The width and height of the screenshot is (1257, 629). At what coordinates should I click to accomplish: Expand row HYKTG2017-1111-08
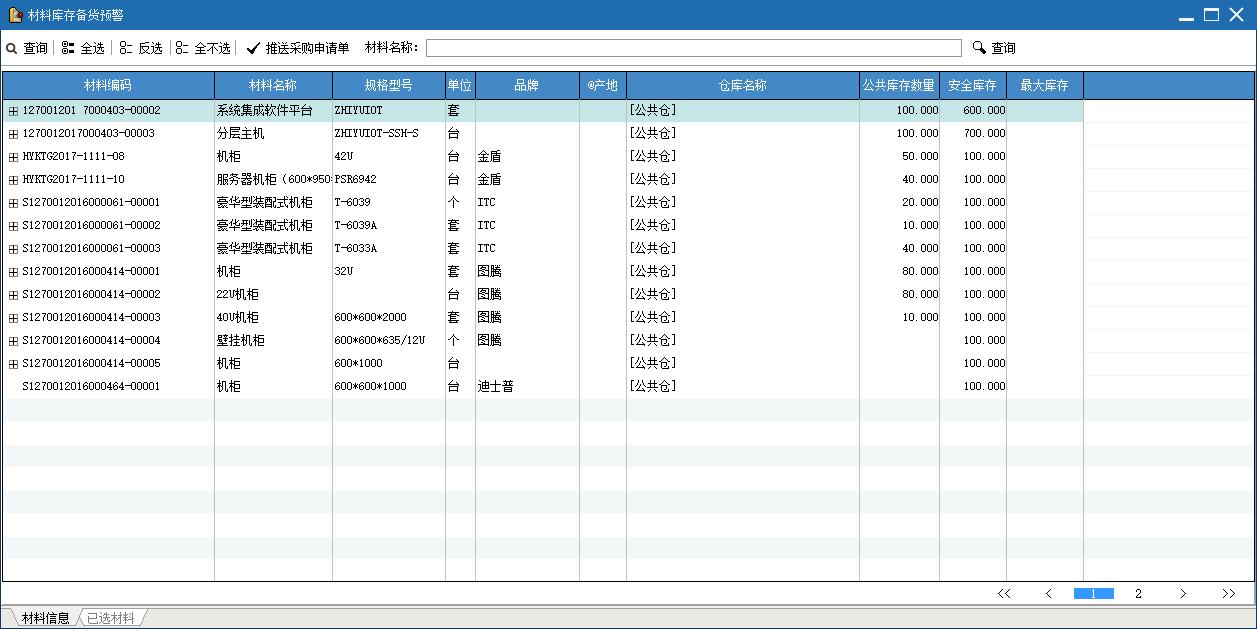[x=13, y=157]
